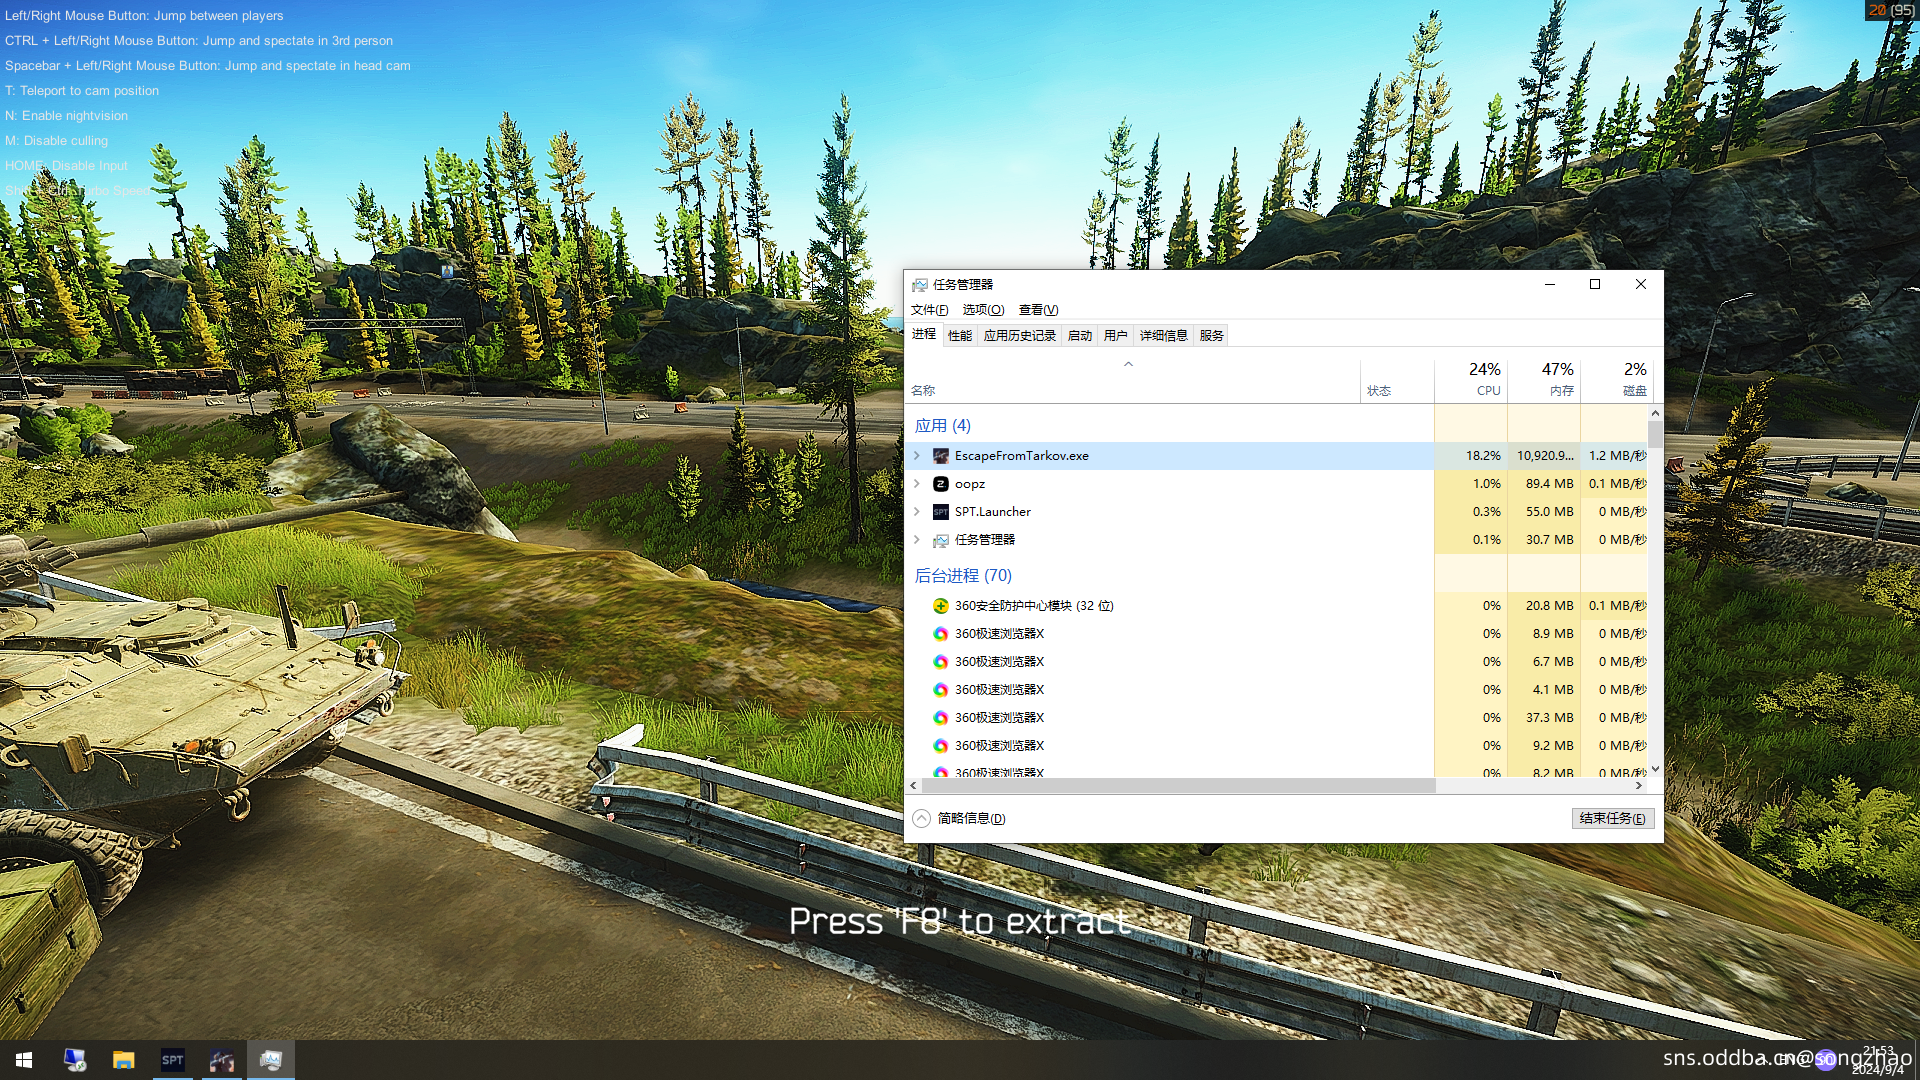Click horizontal scrollbar left arrow

tap(914, 787)
